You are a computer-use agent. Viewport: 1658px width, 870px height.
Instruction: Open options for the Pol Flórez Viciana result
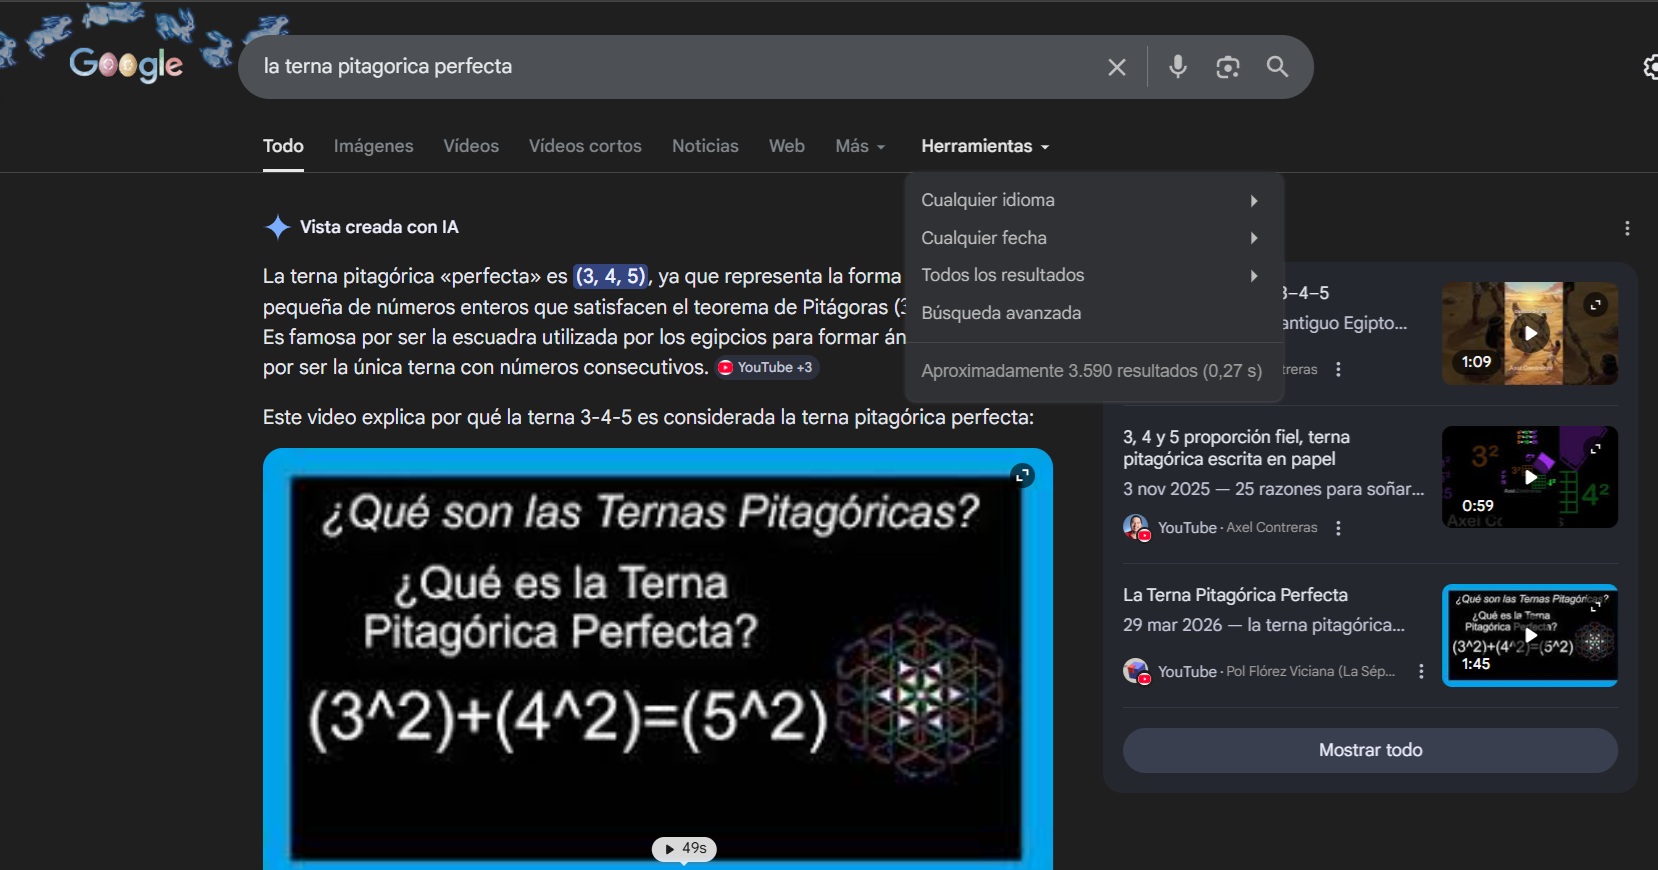tap(1421, 672)
